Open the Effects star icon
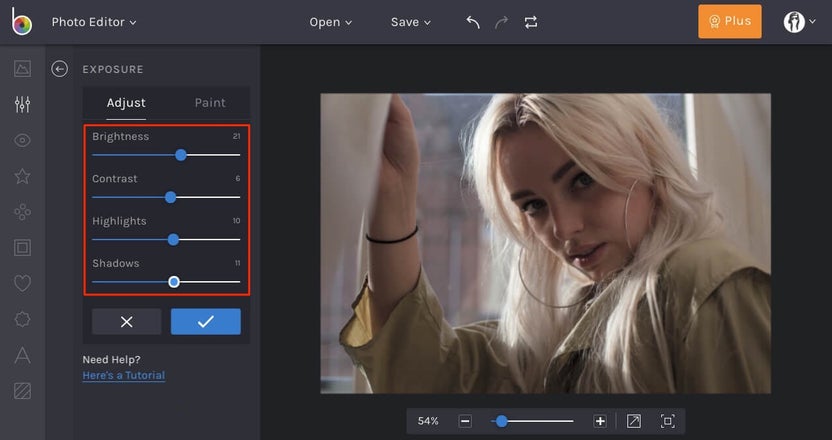The height and width of the screenshot is (440, 832). (x=22, y=176)
